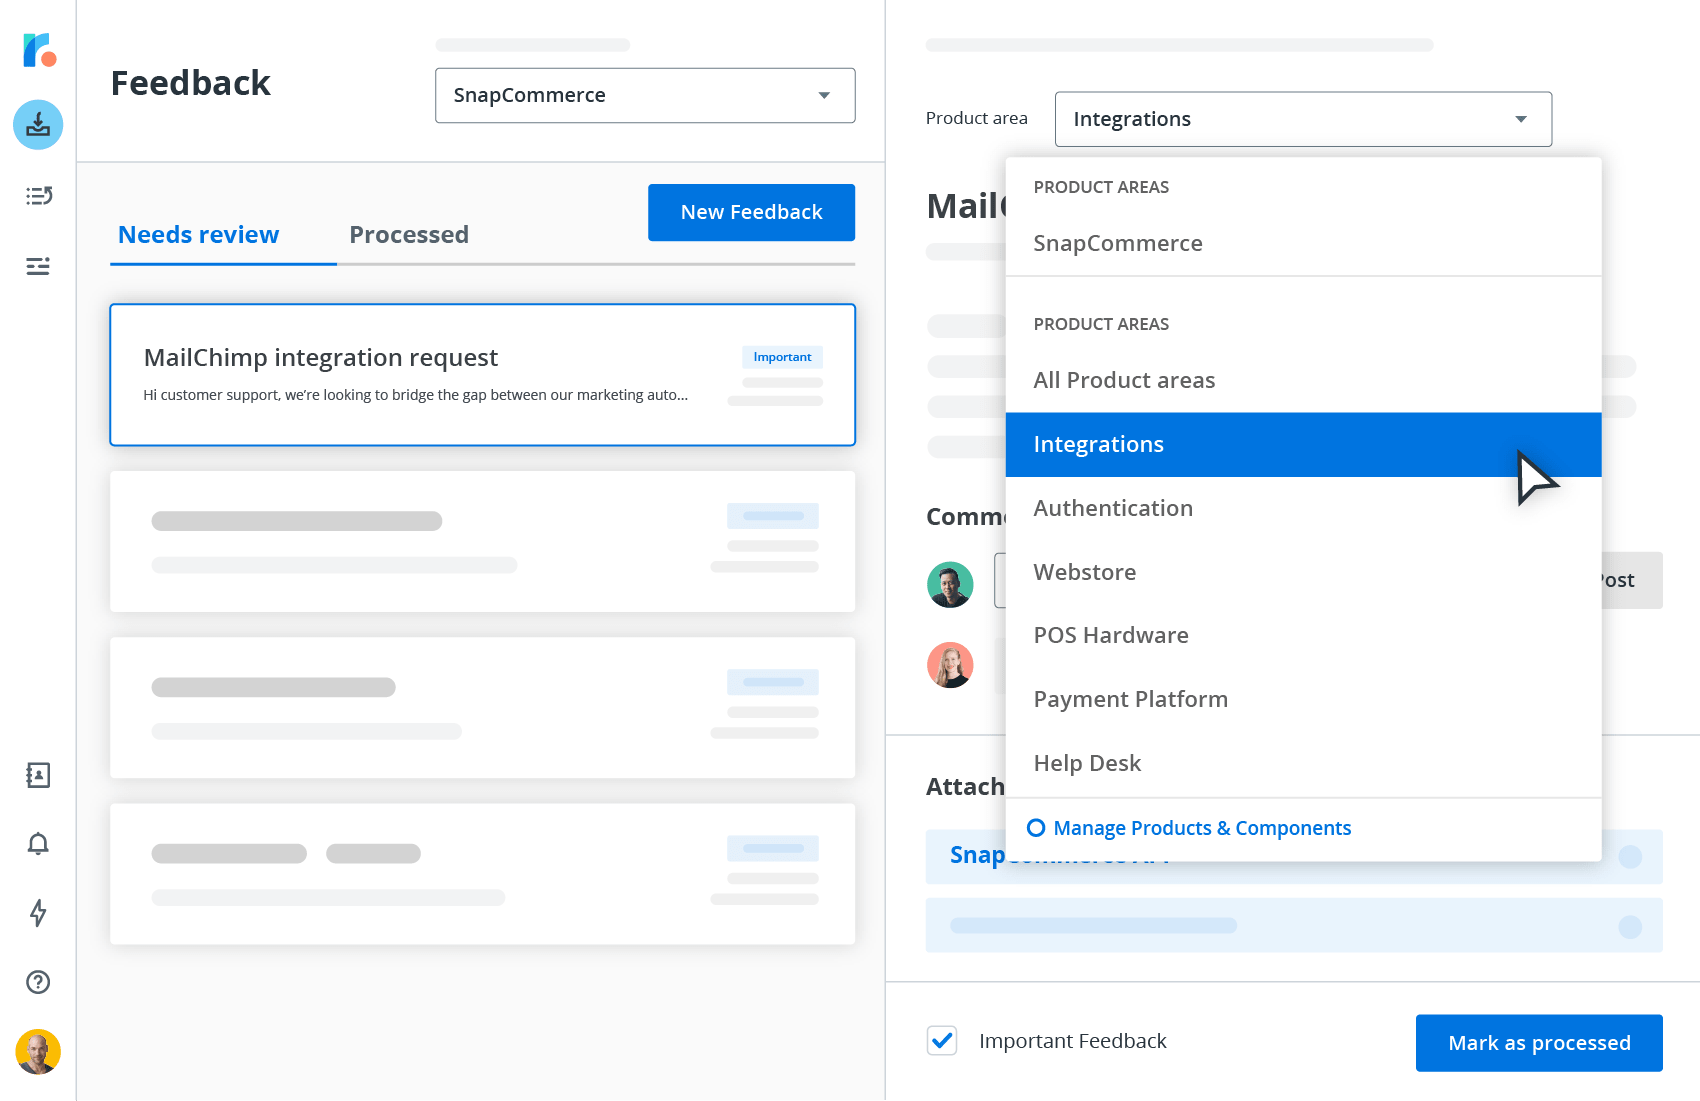Click the lightning bolt sidebar icon
Image resolution: width=1700 pixels, height=1101 pixels.
pos(38,913)
